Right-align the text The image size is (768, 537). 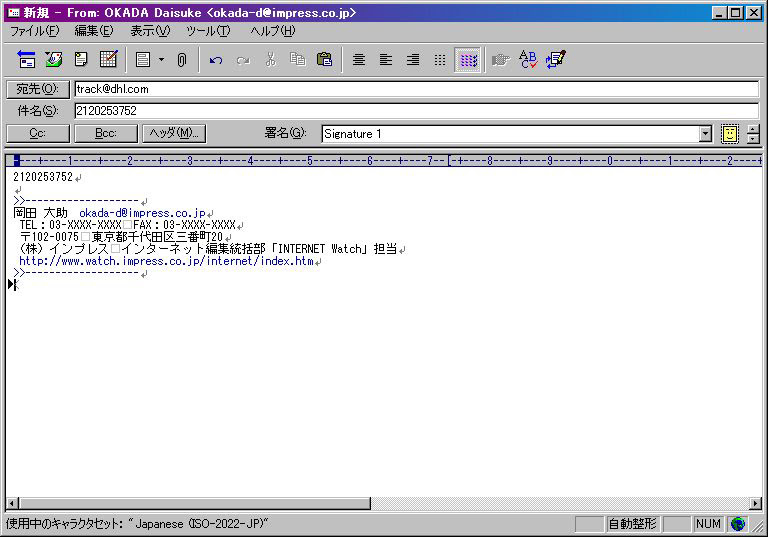point(413,60)
